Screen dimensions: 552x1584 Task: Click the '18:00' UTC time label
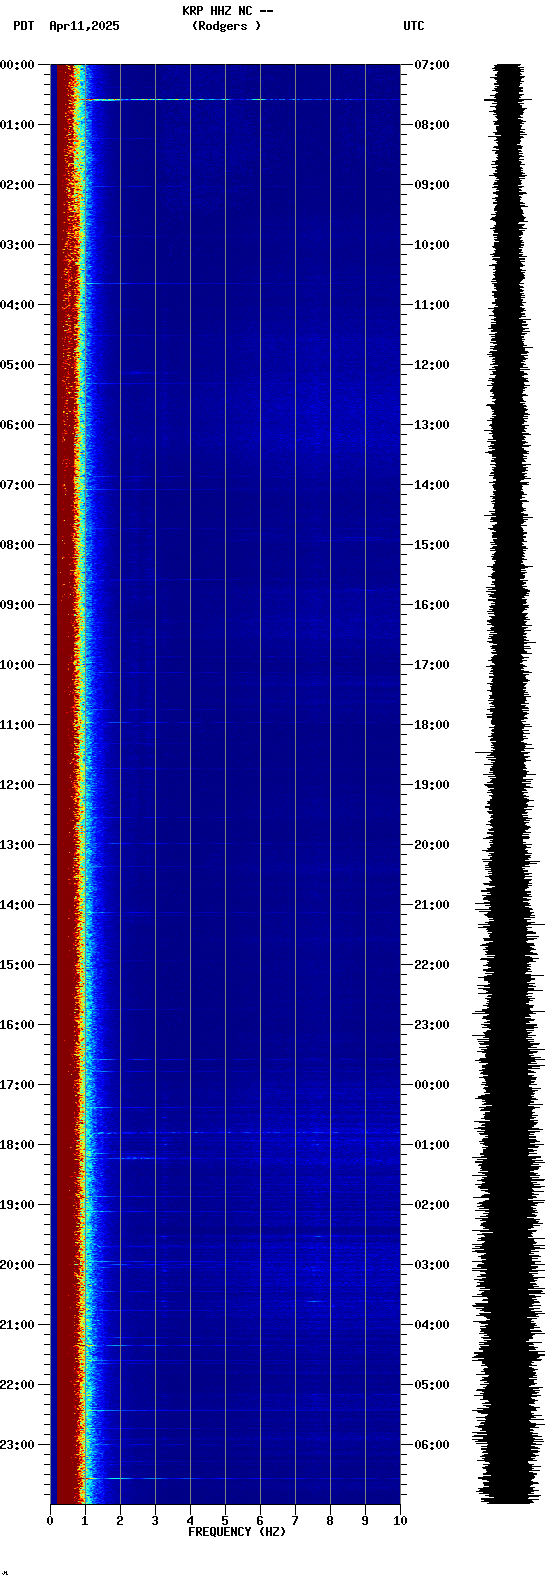pos(432,725)
